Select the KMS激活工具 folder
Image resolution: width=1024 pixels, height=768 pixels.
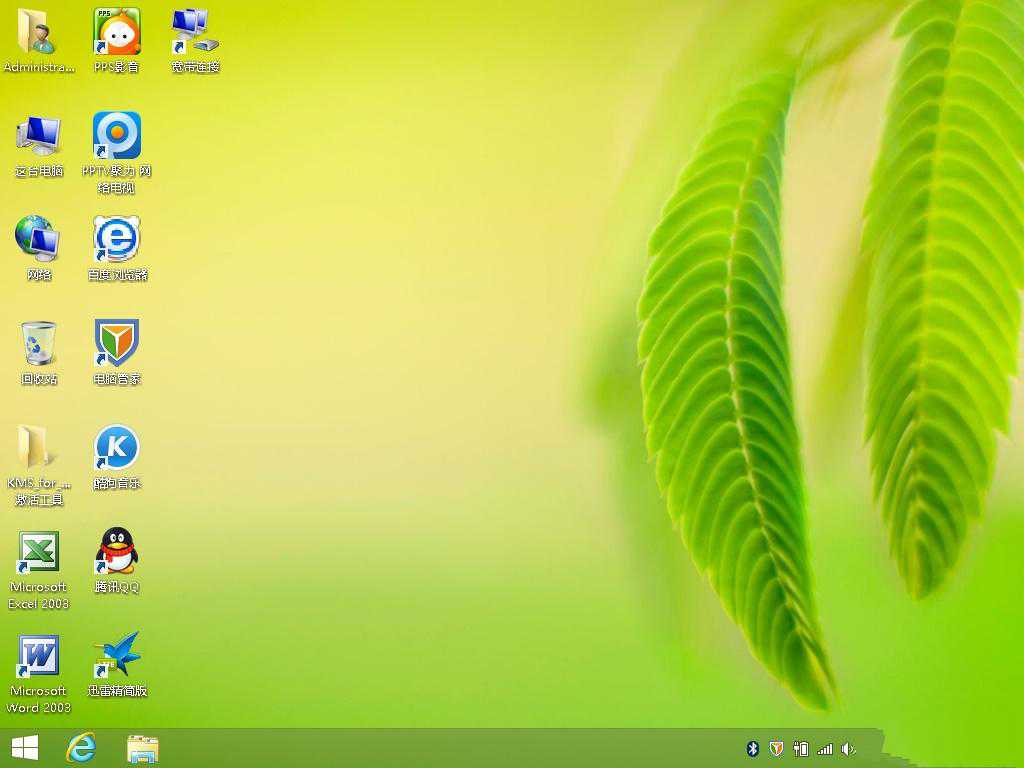click(x=38, y=449)
